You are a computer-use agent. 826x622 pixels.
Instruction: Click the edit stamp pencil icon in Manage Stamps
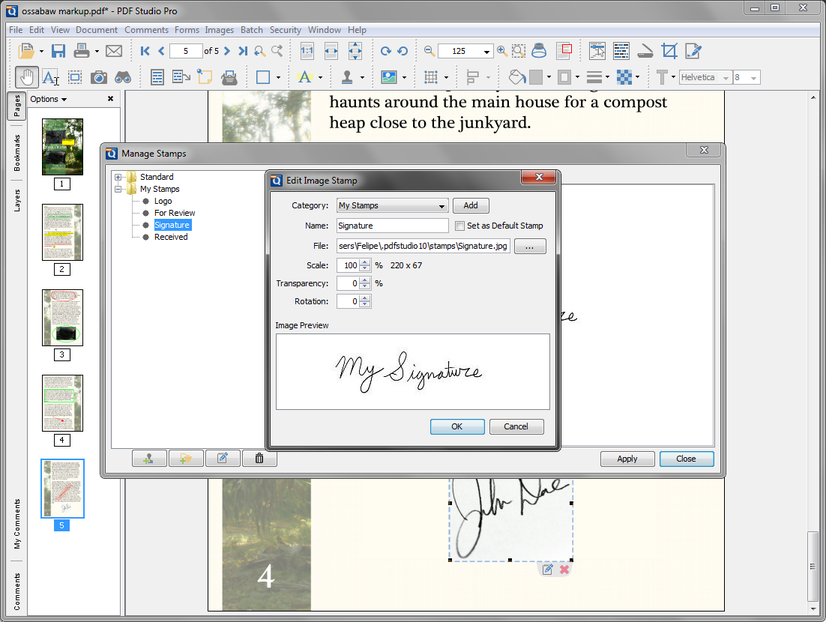[x=222, y=458]
